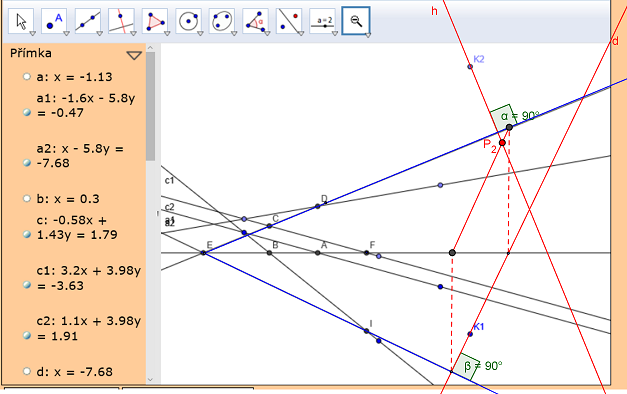Open the Angle tool submenu arrow
The width and height of the screenshot is (627, 394).
pos(268,34)
